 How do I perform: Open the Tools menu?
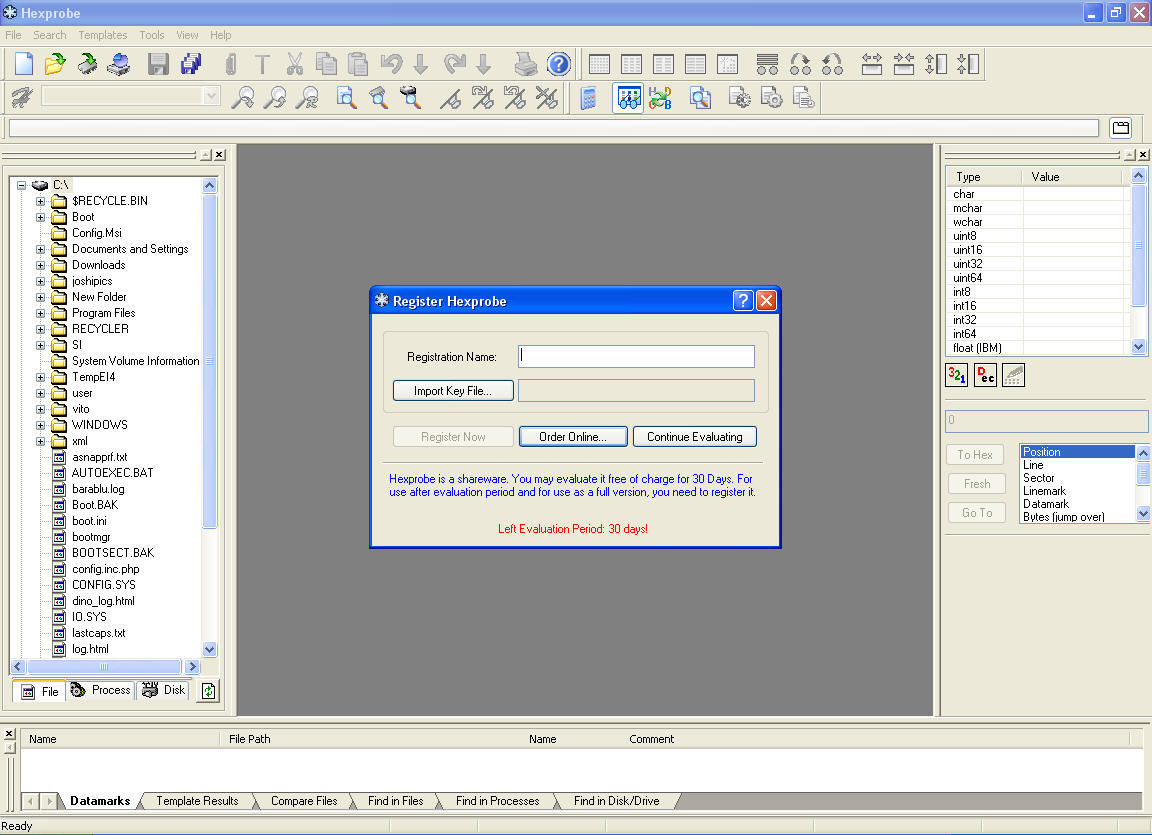(152, 35)
